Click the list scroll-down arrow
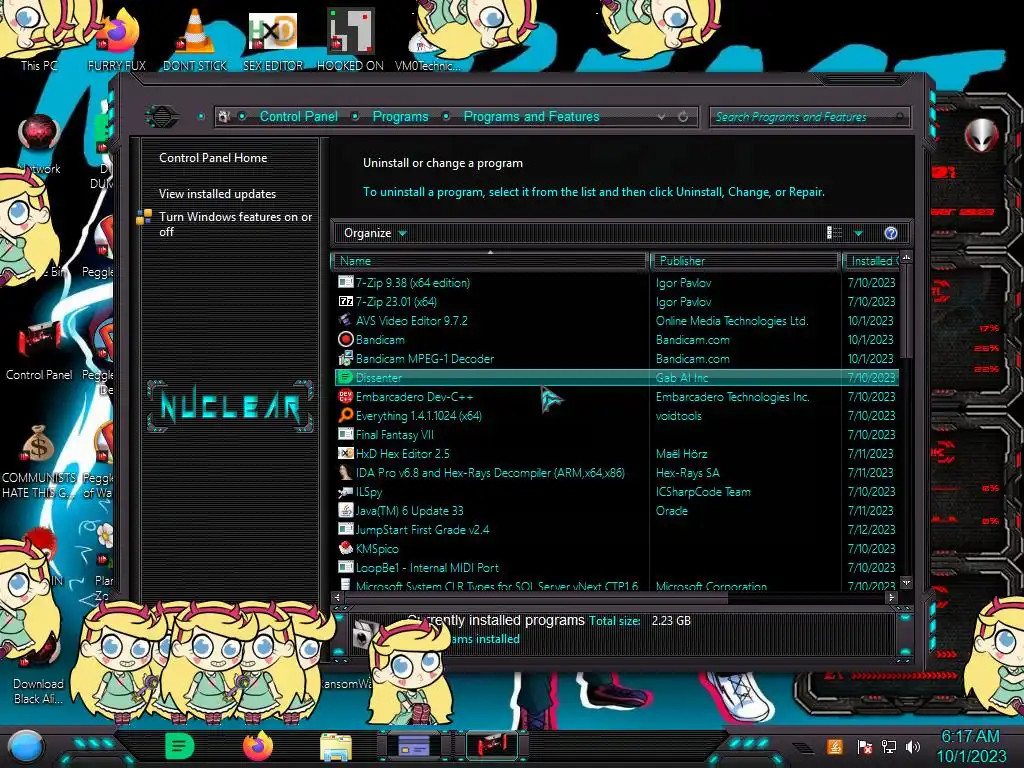1024x768 pixels. [x=906, y=583]
